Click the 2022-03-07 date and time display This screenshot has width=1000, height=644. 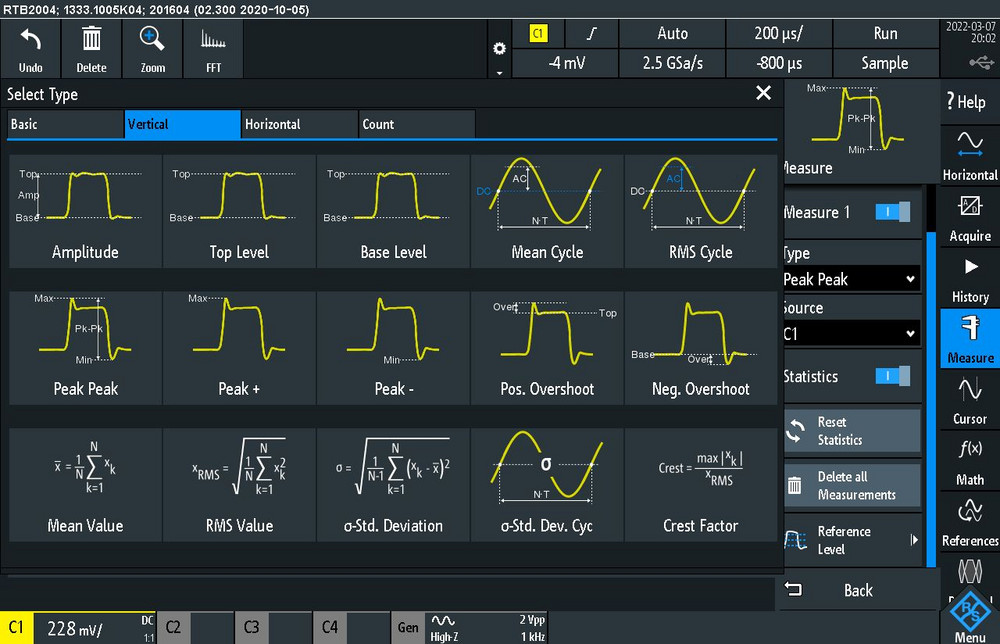[x=970, y=33]
